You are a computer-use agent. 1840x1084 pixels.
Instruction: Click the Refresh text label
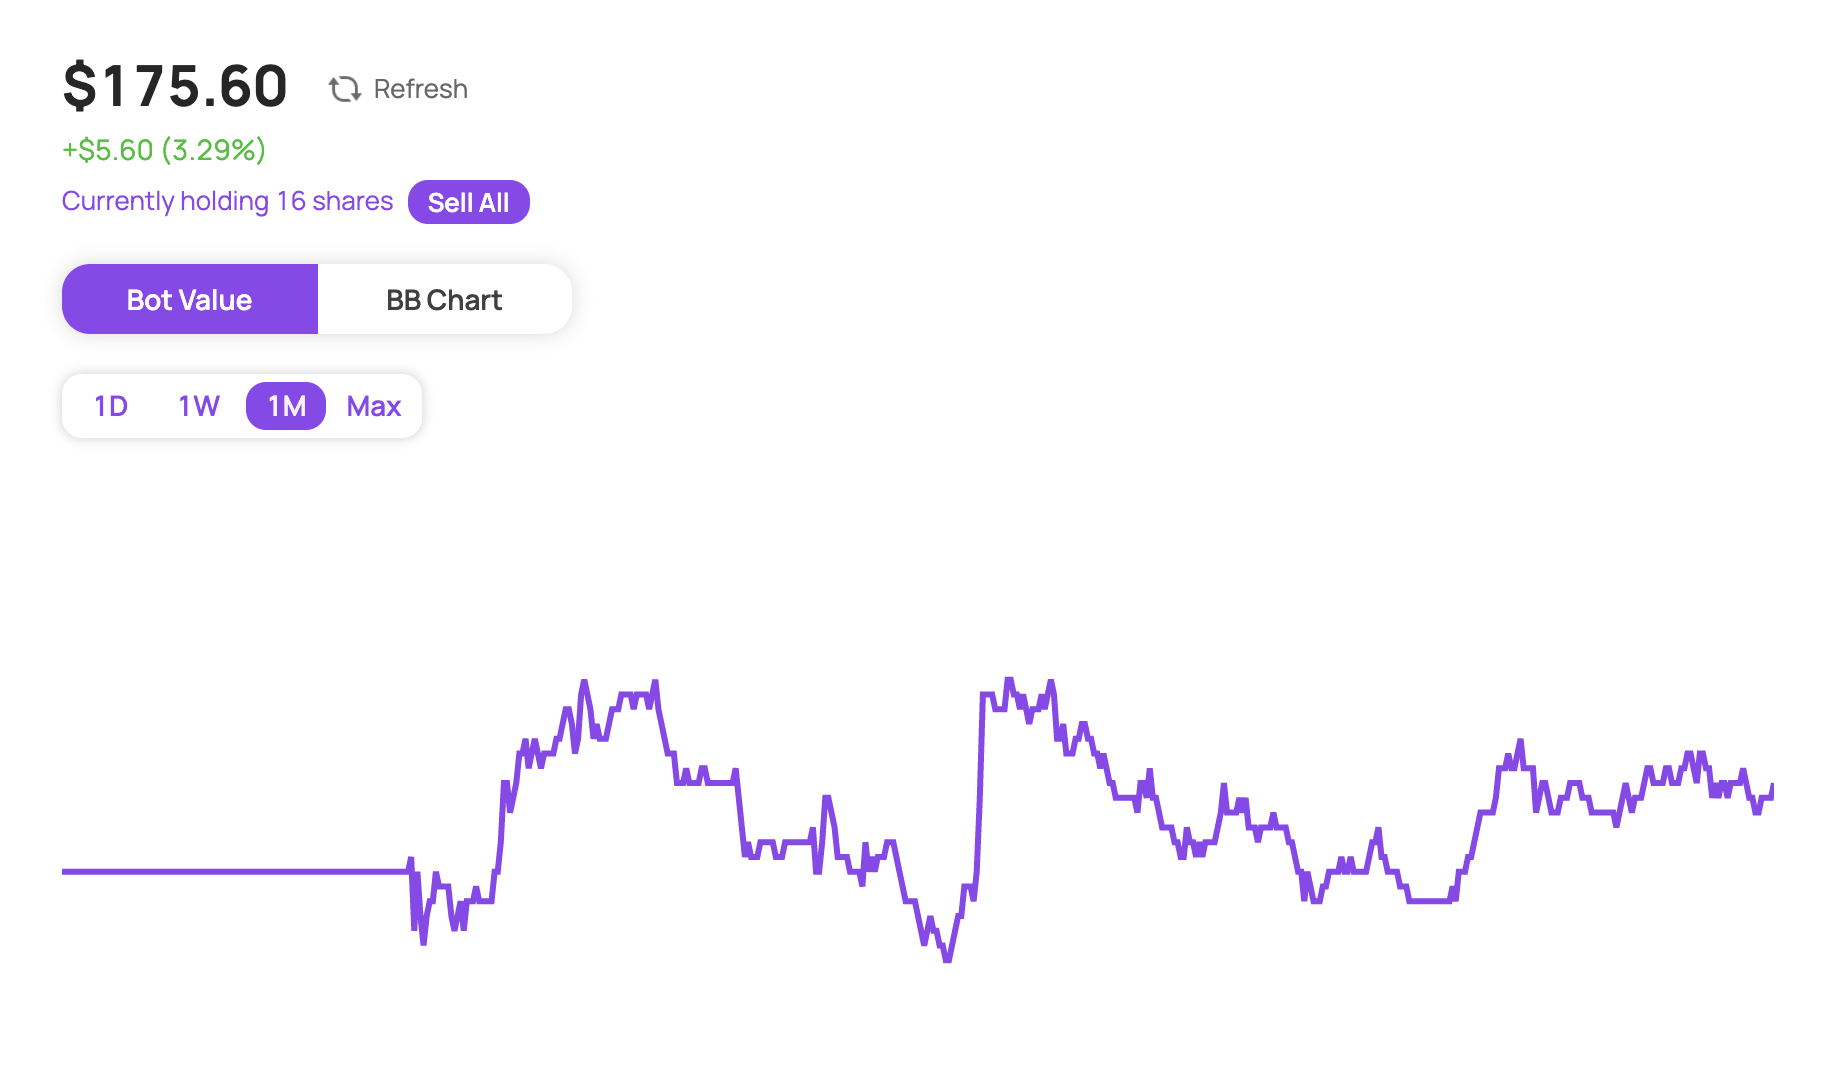420,89
